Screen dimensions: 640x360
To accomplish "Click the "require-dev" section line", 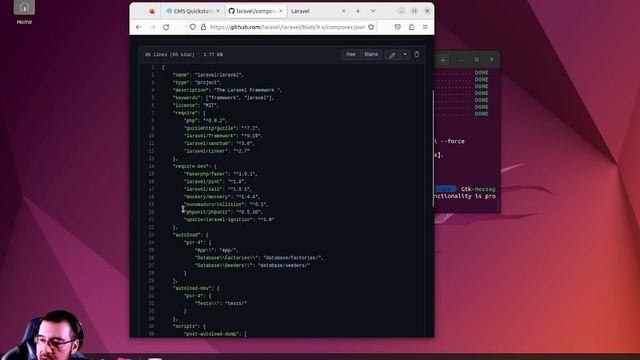I will coord(195,167).
